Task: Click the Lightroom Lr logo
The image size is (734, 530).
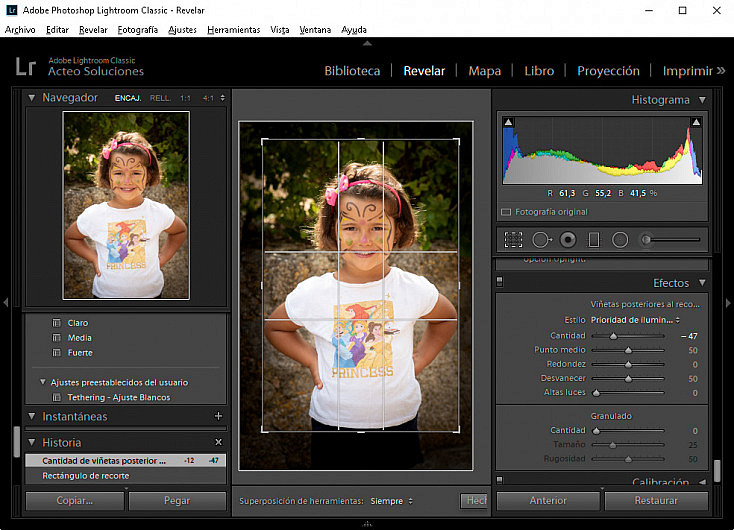Action: (x=25, y=66)
